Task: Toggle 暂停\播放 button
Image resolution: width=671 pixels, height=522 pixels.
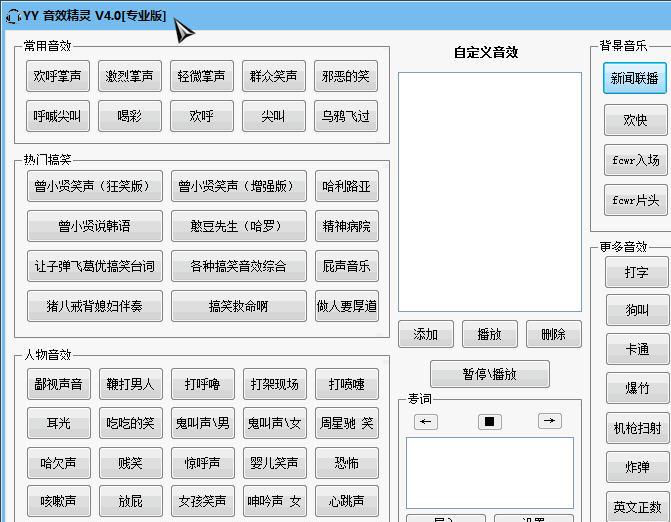Action: tap(490, 374)
